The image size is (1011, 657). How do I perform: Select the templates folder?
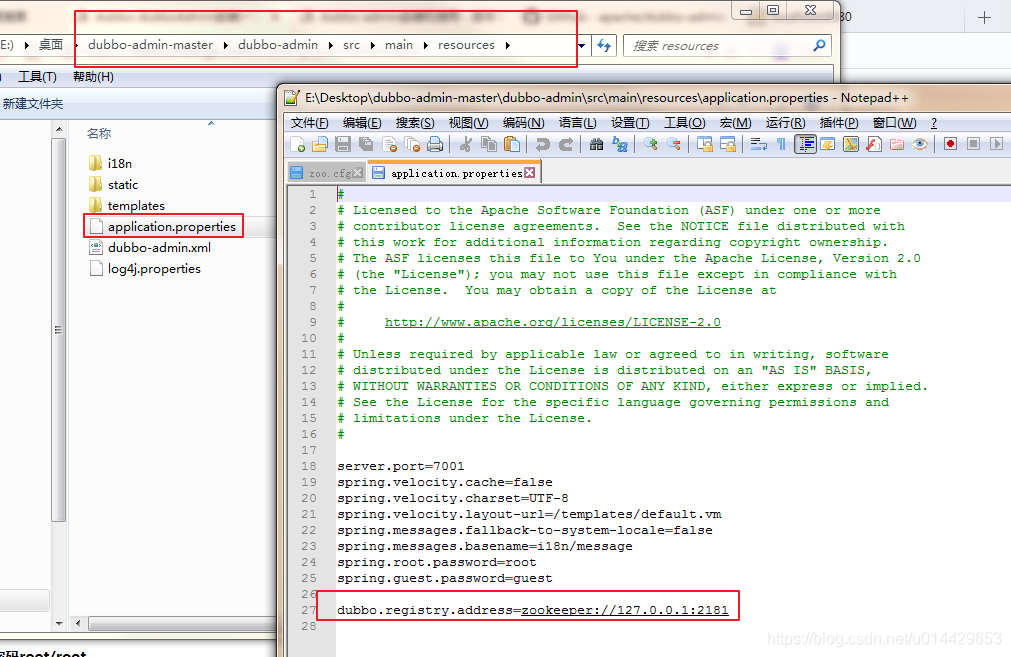click(136, 206)
